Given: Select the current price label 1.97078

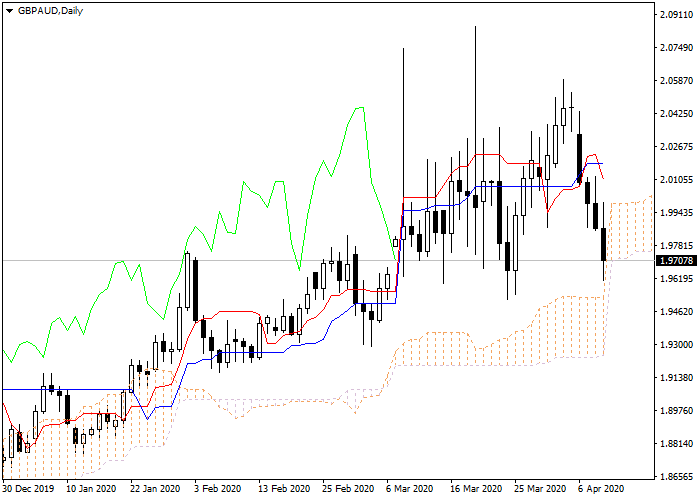Looking at the screenshot, I should 676,260.
